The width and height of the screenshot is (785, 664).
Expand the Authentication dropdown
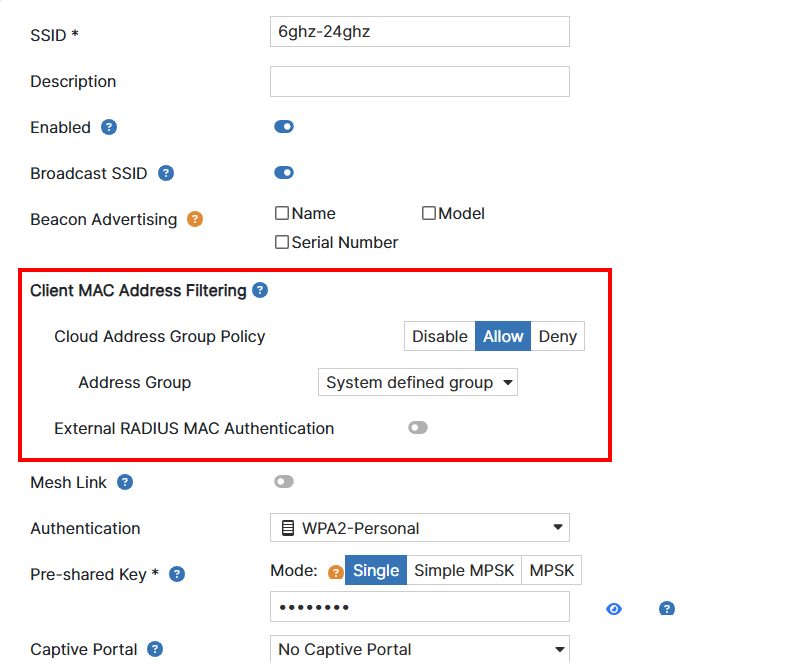click(419, 528)
